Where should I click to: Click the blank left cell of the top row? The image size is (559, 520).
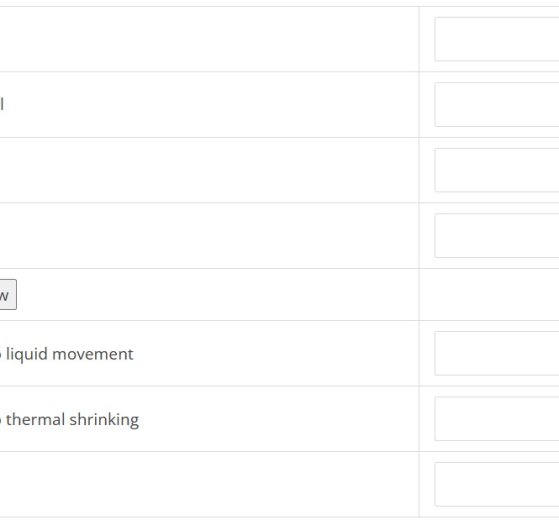[x=209, y=39]
